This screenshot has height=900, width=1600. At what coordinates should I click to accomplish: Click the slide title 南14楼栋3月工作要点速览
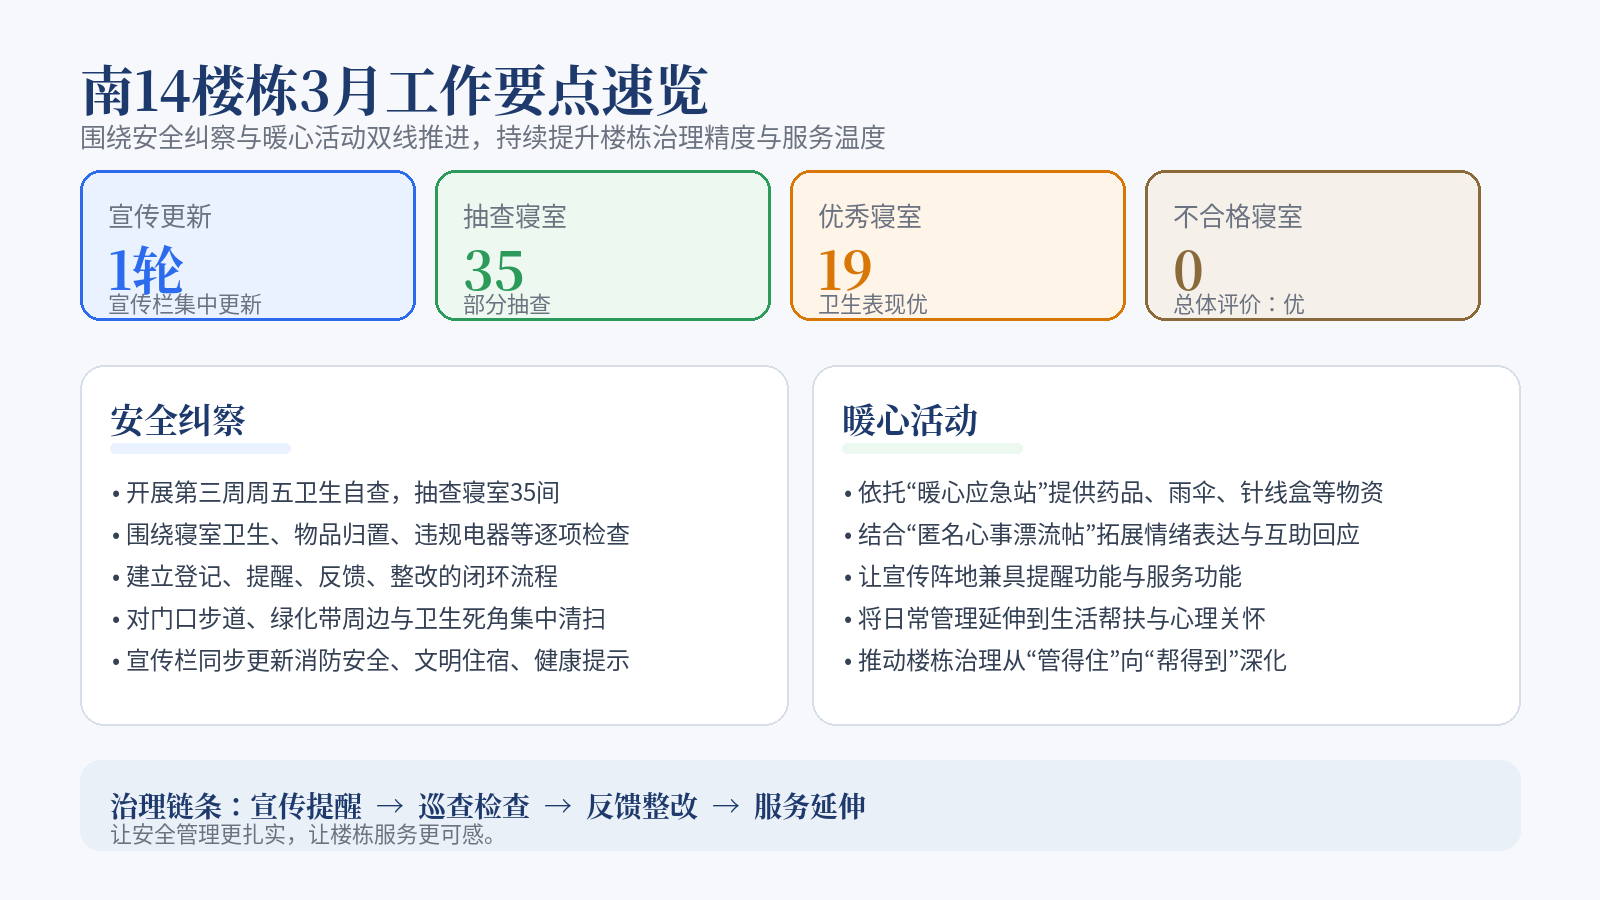(x=394, y=91)
